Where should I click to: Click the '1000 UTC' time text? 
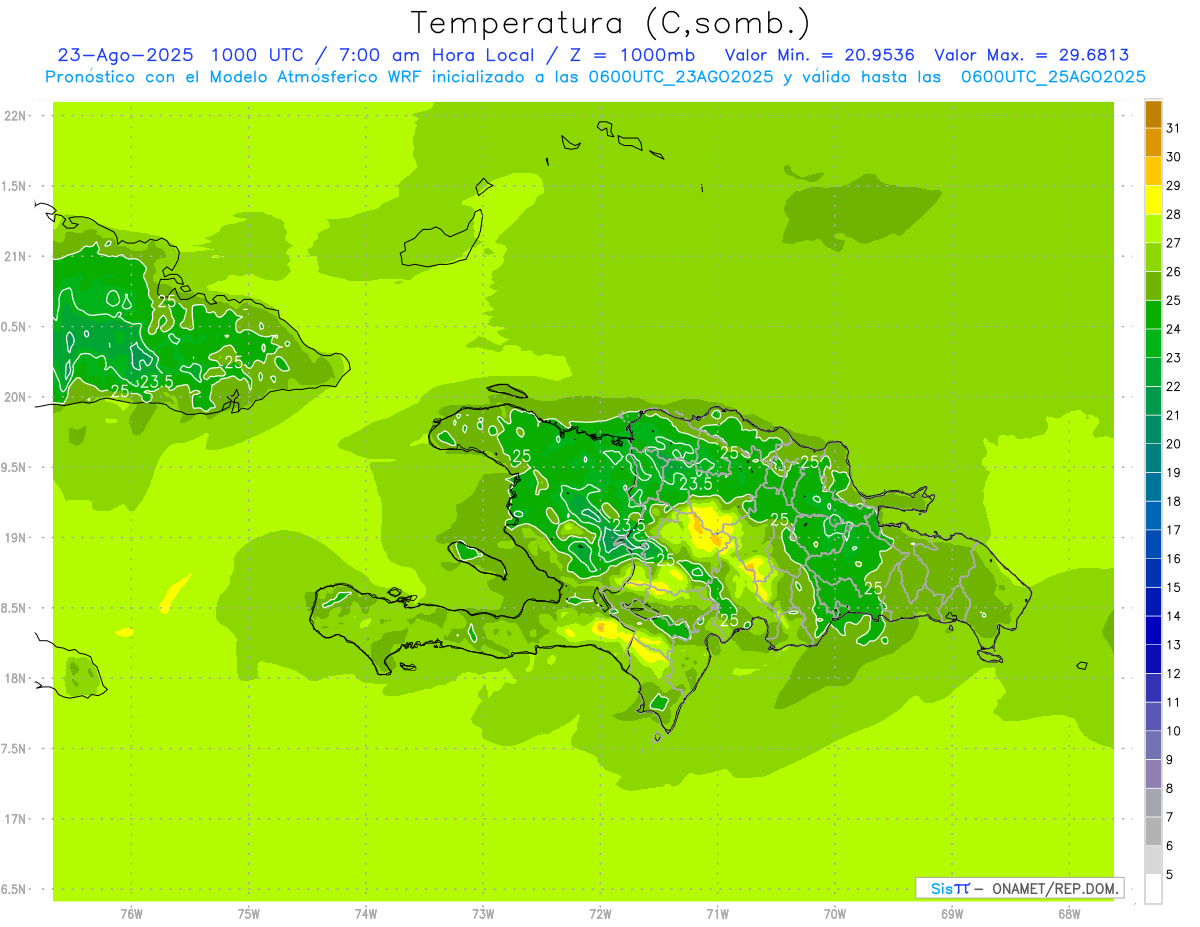[259, 55]
